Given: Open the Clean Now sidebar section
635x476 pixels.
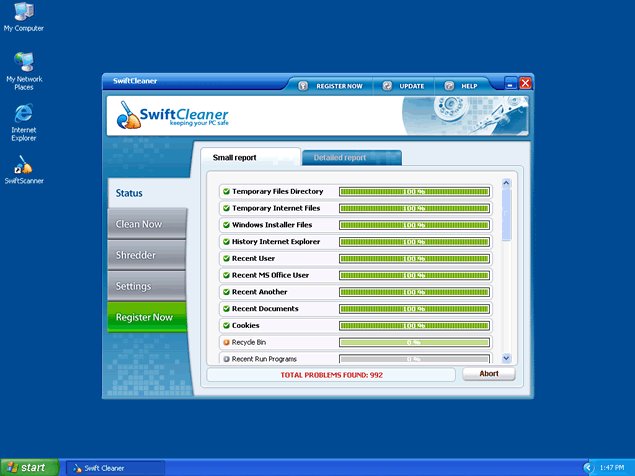Looking at the screenshot, I should pos(146,224).
